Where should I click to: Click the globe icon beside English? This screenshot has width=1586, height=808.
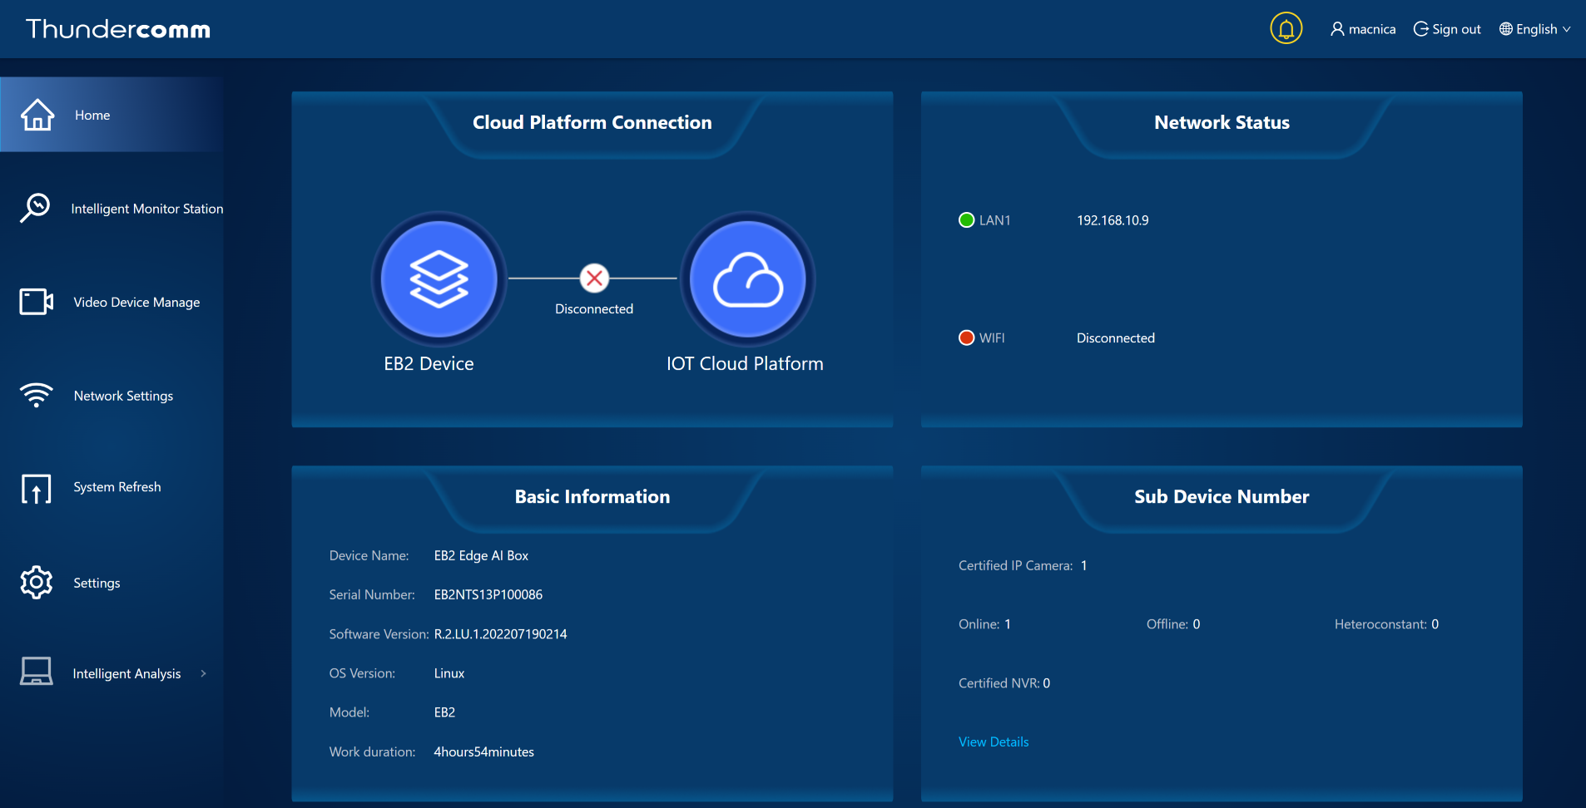1505,29
